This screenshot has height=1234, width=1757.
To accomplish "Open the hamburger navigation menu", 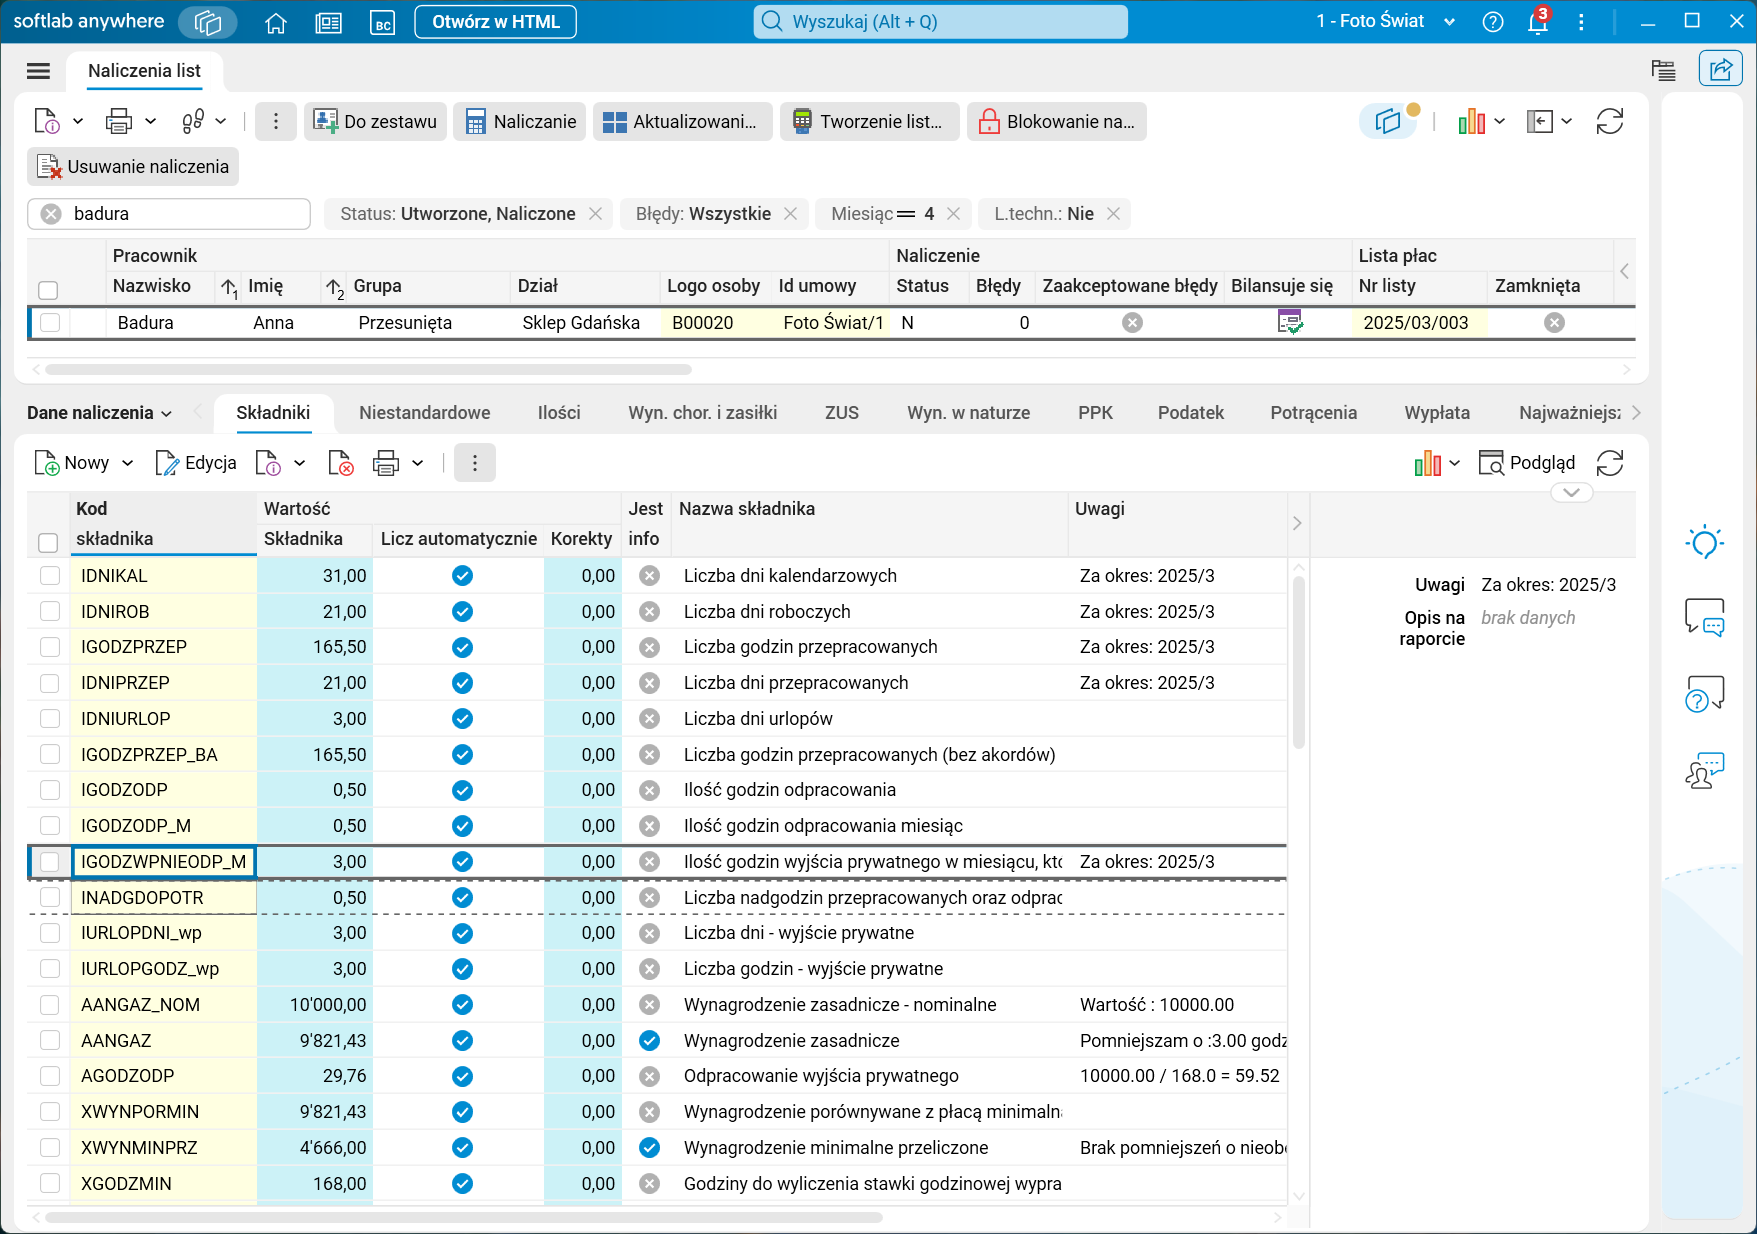I will [x=39, y=71].
